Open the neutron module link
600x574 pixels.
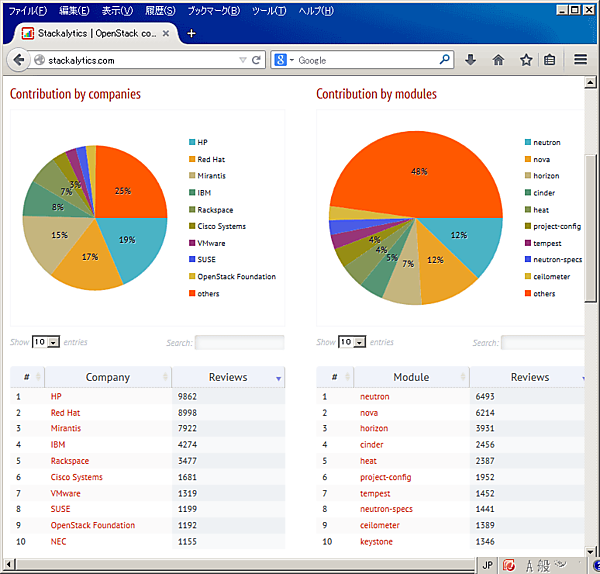pyautogui.click(x=375, y=396)
